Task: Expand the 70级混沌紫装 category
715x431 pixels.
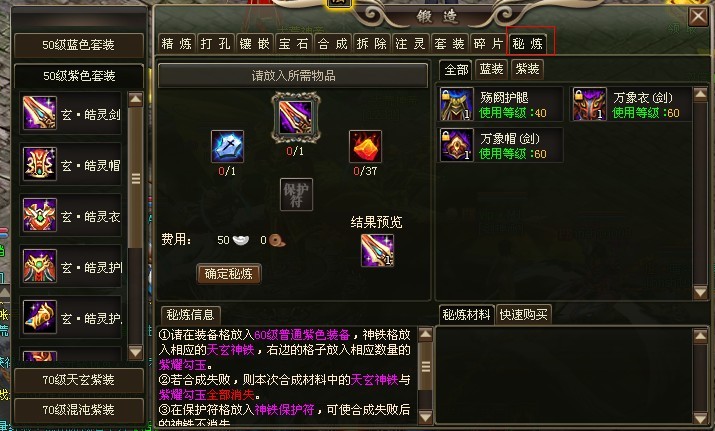Action: 78,410
